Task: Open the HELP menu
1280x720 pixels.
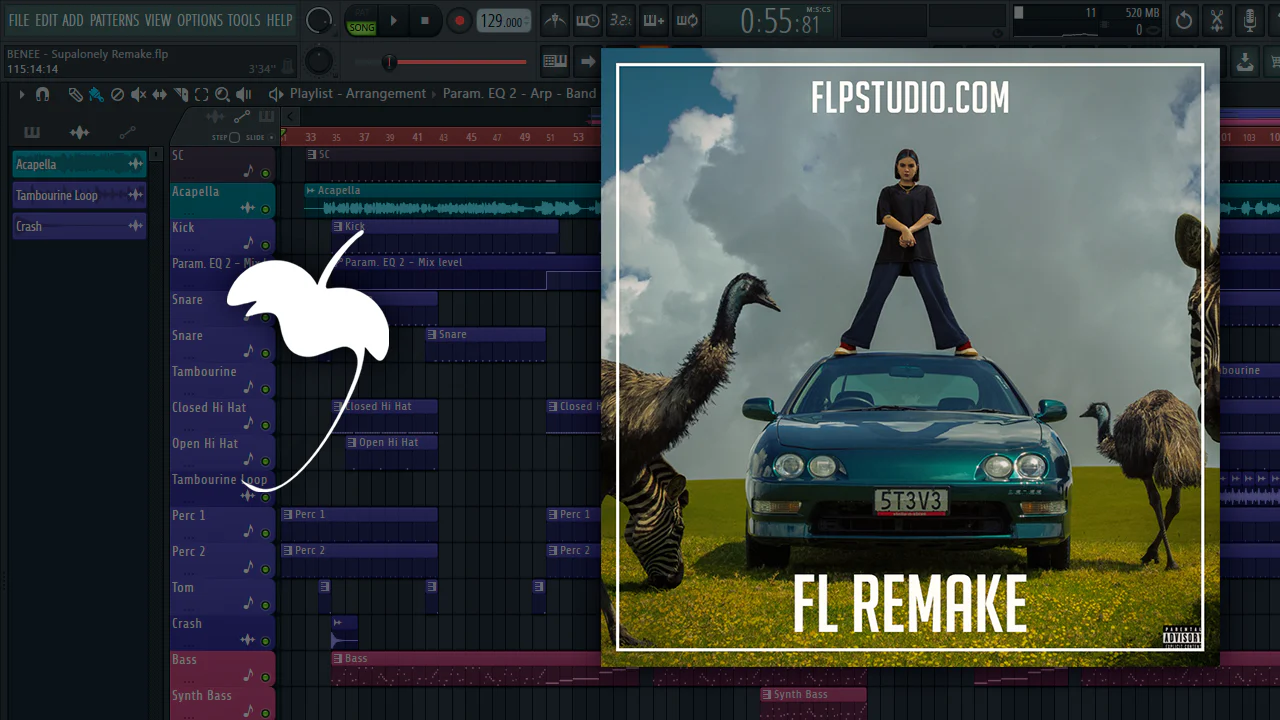Action: coord(280,20)
